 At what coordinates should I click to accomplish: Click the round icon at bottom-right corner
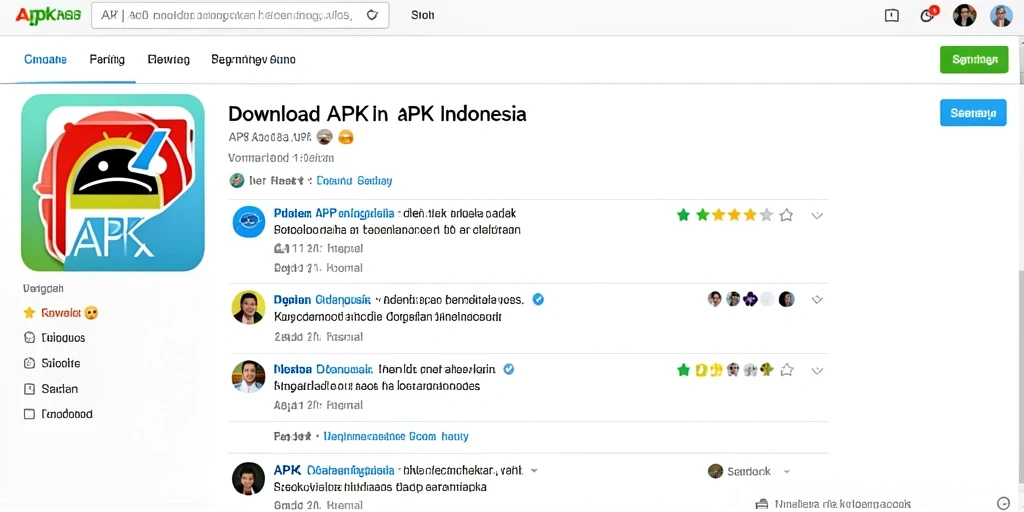(x=1005, y=503)
